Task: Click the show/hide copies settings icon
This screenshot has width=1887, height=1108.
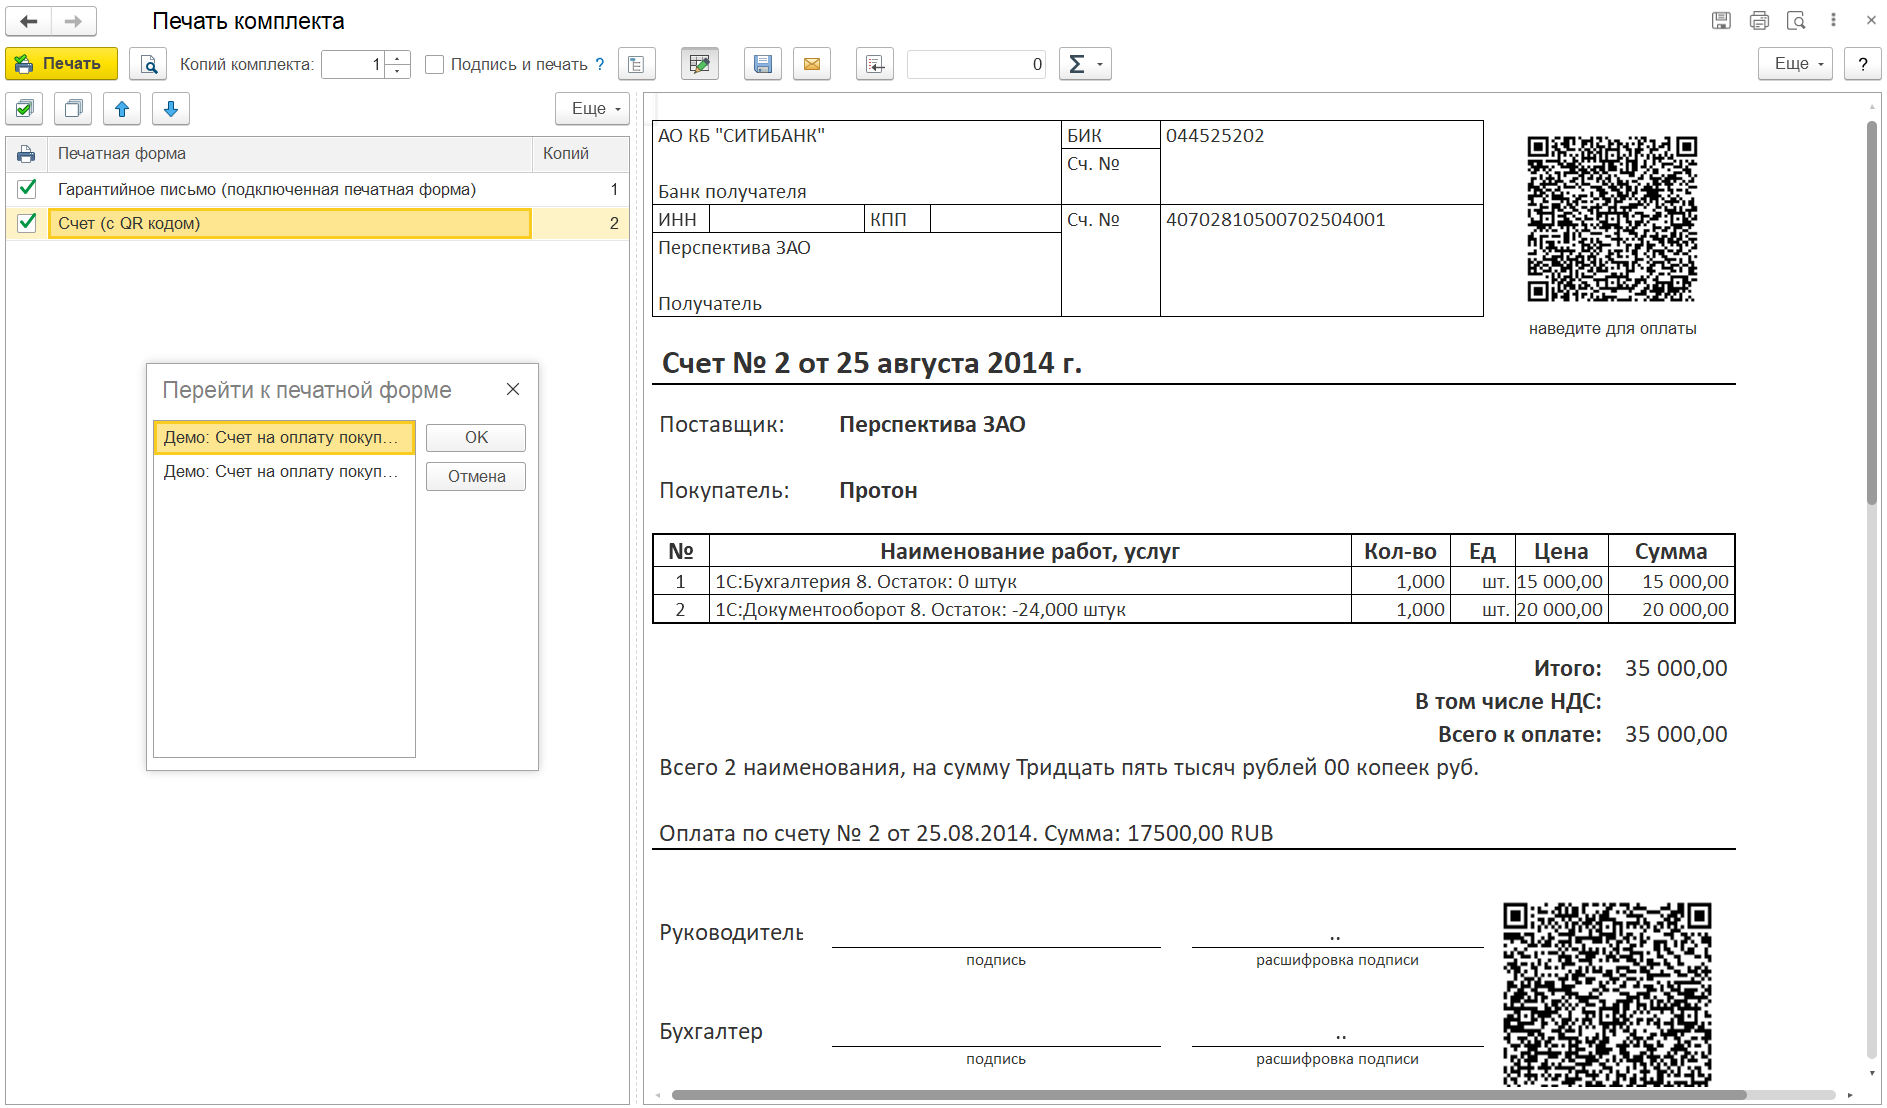Action: point(875,64)
